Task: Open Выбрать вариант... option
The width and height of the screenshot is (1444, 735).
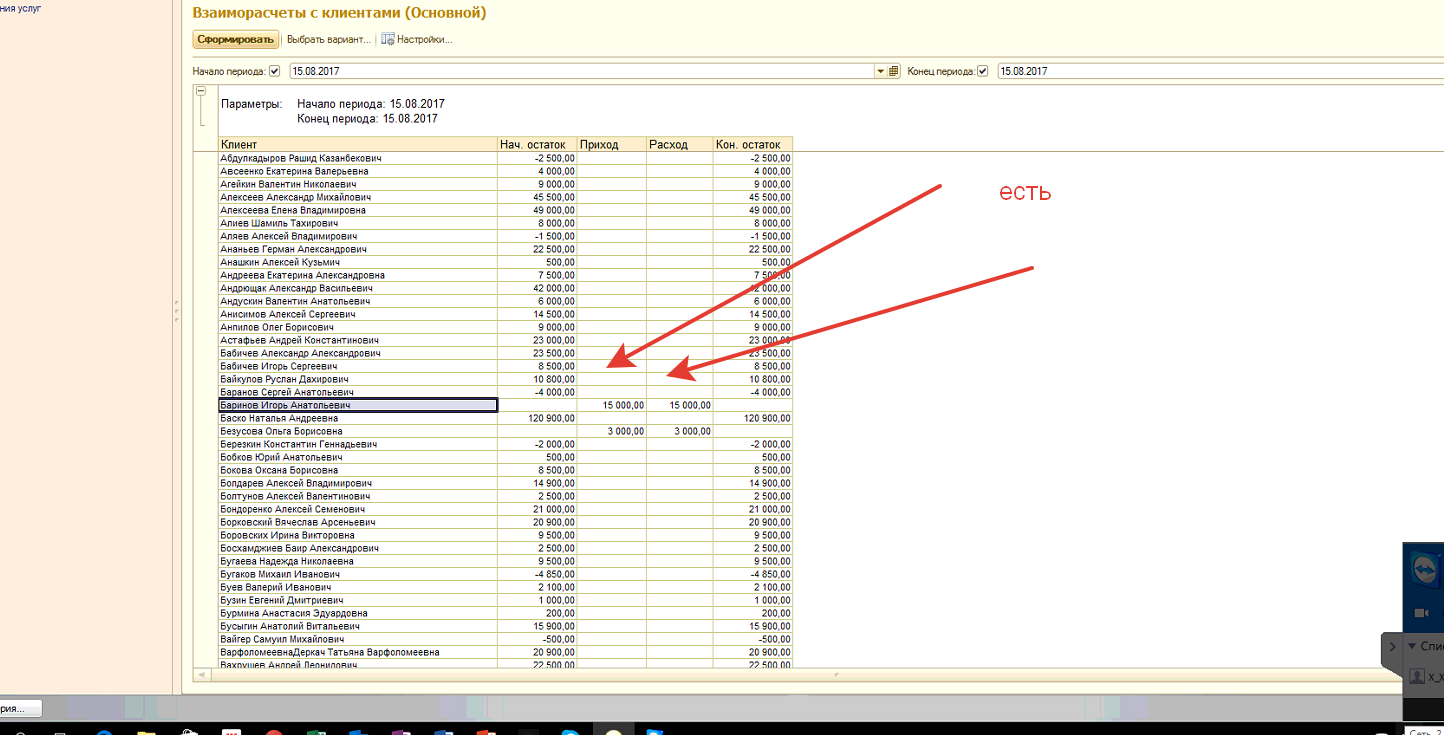Action: pos(328,40)
